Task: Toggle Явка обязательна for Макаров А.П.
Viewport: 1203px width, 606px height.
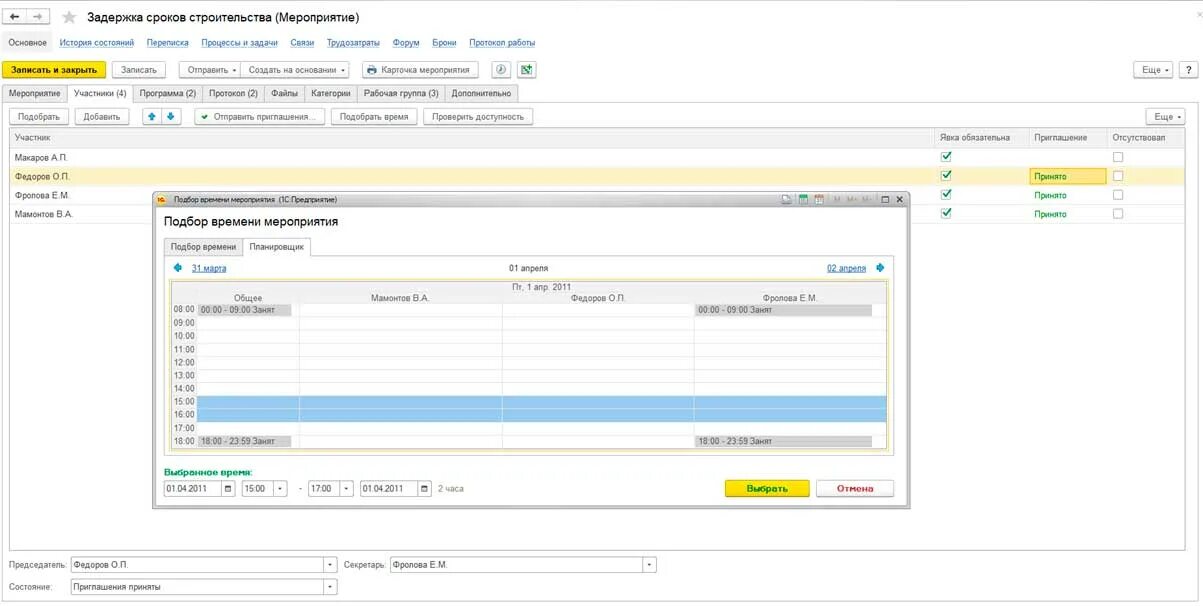Action: (x=946, y=157)
